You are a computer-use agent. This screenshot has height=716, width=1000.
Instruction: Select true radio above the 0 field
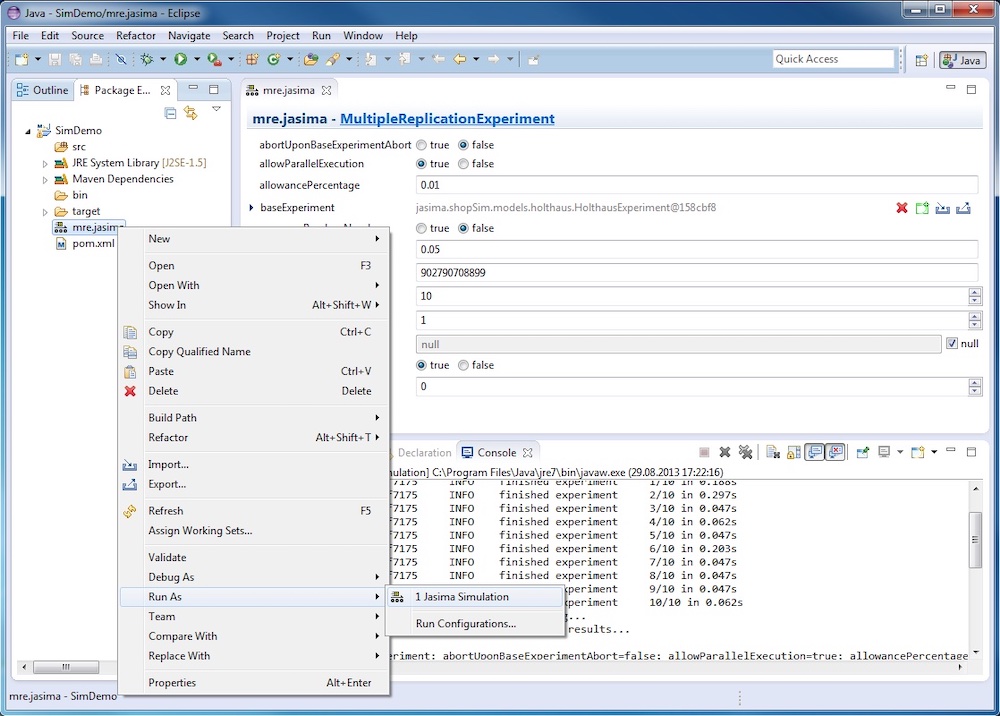coord(422,365)
